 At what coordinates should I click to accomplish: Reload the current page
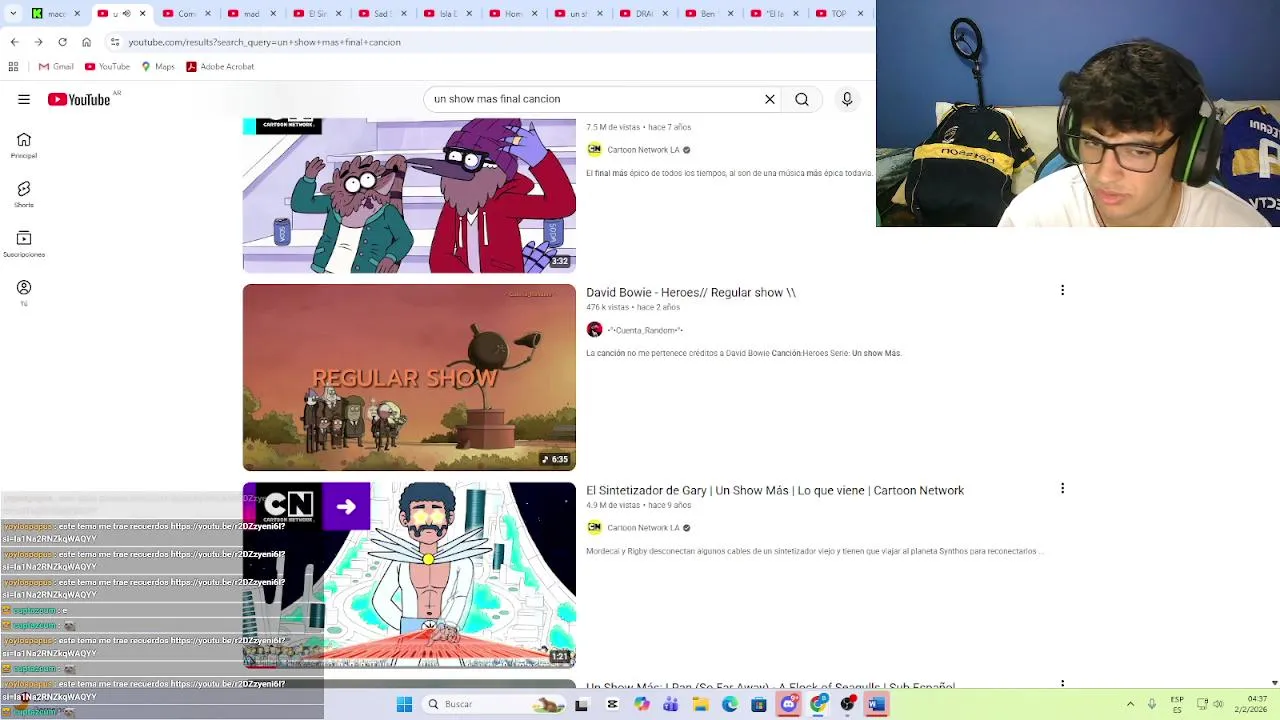click(x=62, y=42)
